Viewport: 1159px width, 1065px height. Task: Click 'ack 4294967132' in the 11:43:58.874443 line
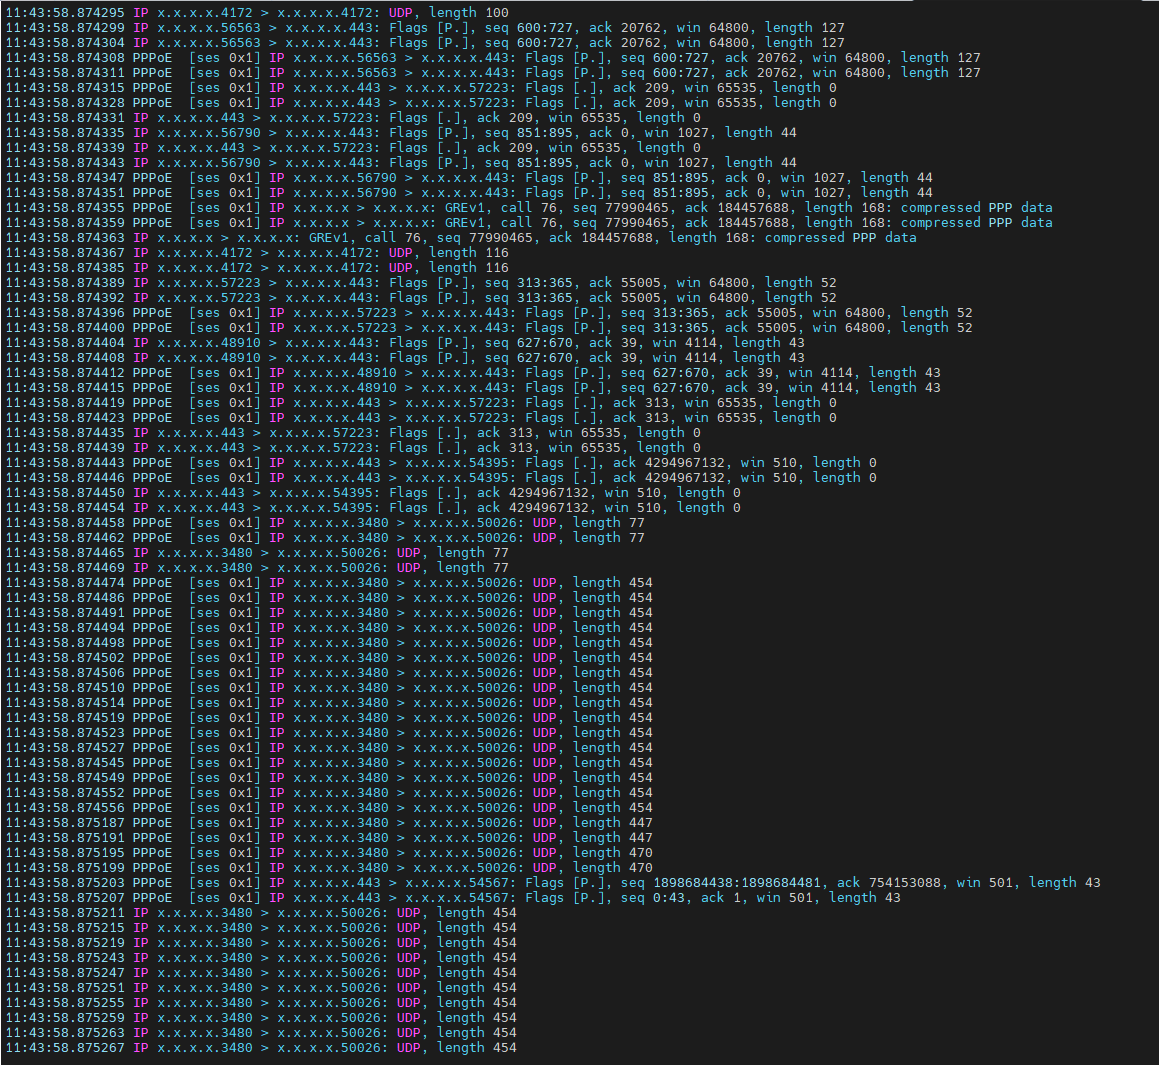click(669, 463)
